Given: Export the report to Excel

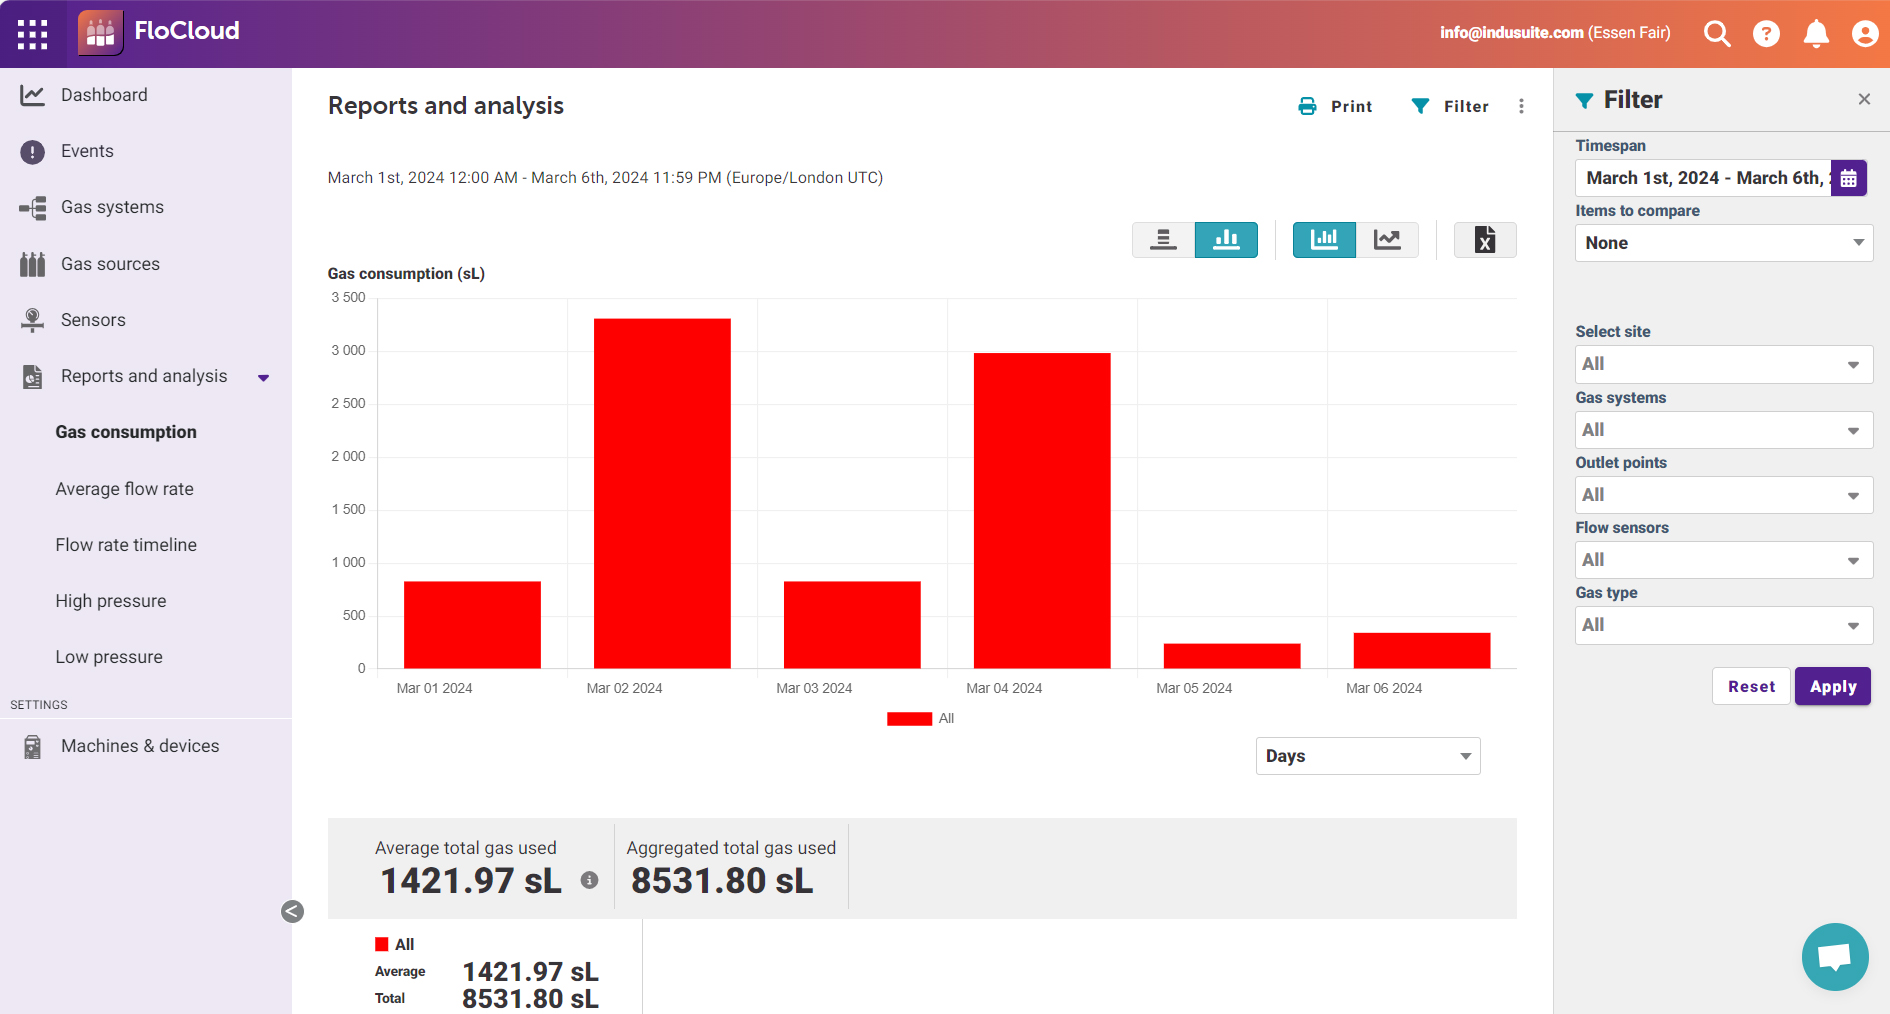Looking at the screenshot, I should coord(1484,240).
